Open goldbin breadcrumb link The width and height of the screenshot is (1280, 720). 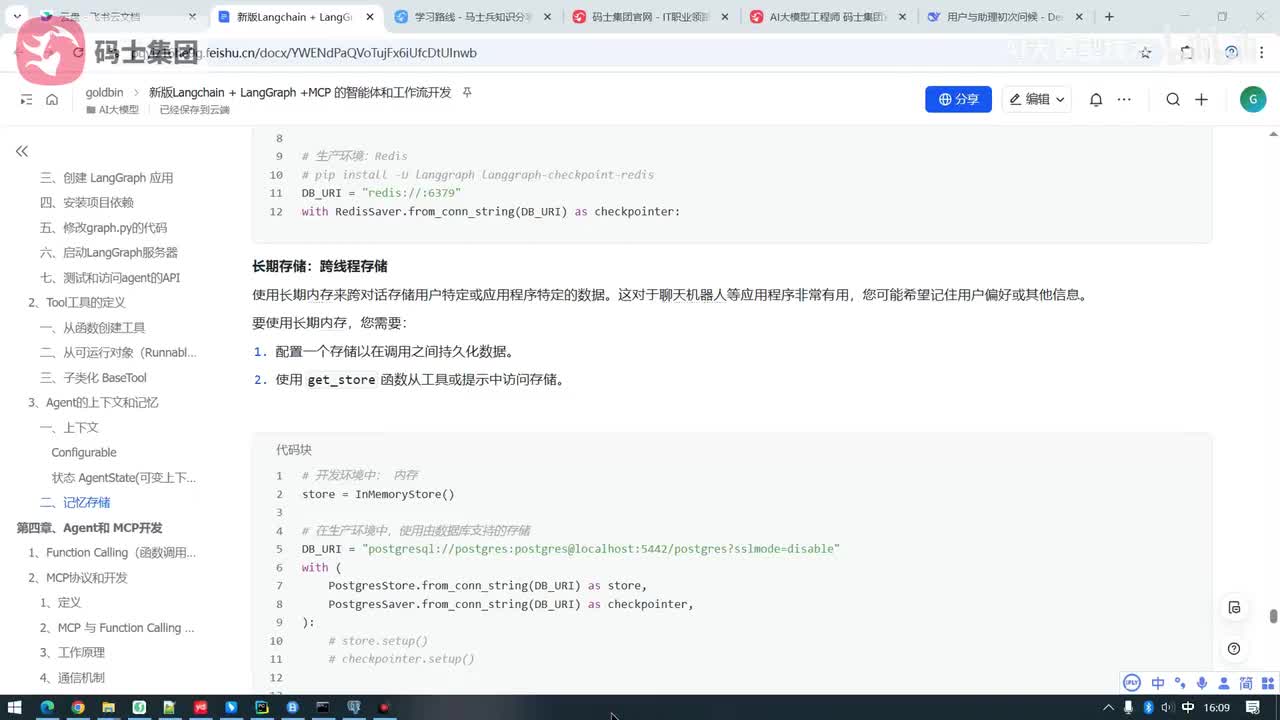pos(104,92)
